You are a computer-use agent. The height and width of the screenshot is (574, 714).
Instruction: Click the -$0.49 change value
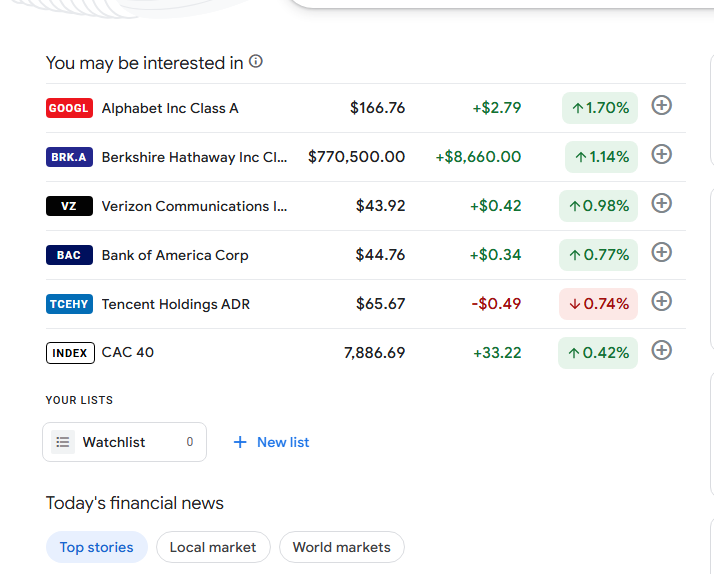[496, 304]
